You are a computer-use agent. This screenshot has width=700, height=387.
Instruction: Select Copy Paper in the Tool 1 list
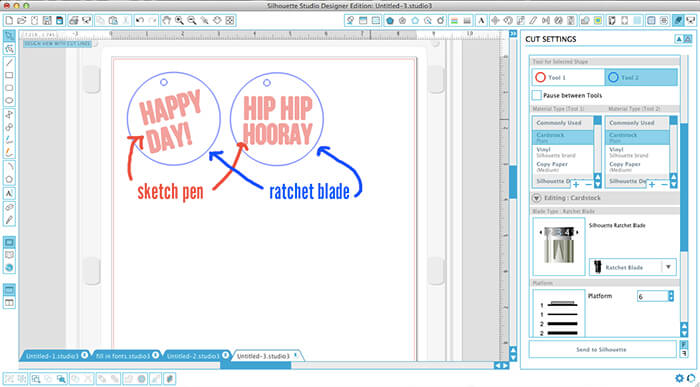click(562, 167)
